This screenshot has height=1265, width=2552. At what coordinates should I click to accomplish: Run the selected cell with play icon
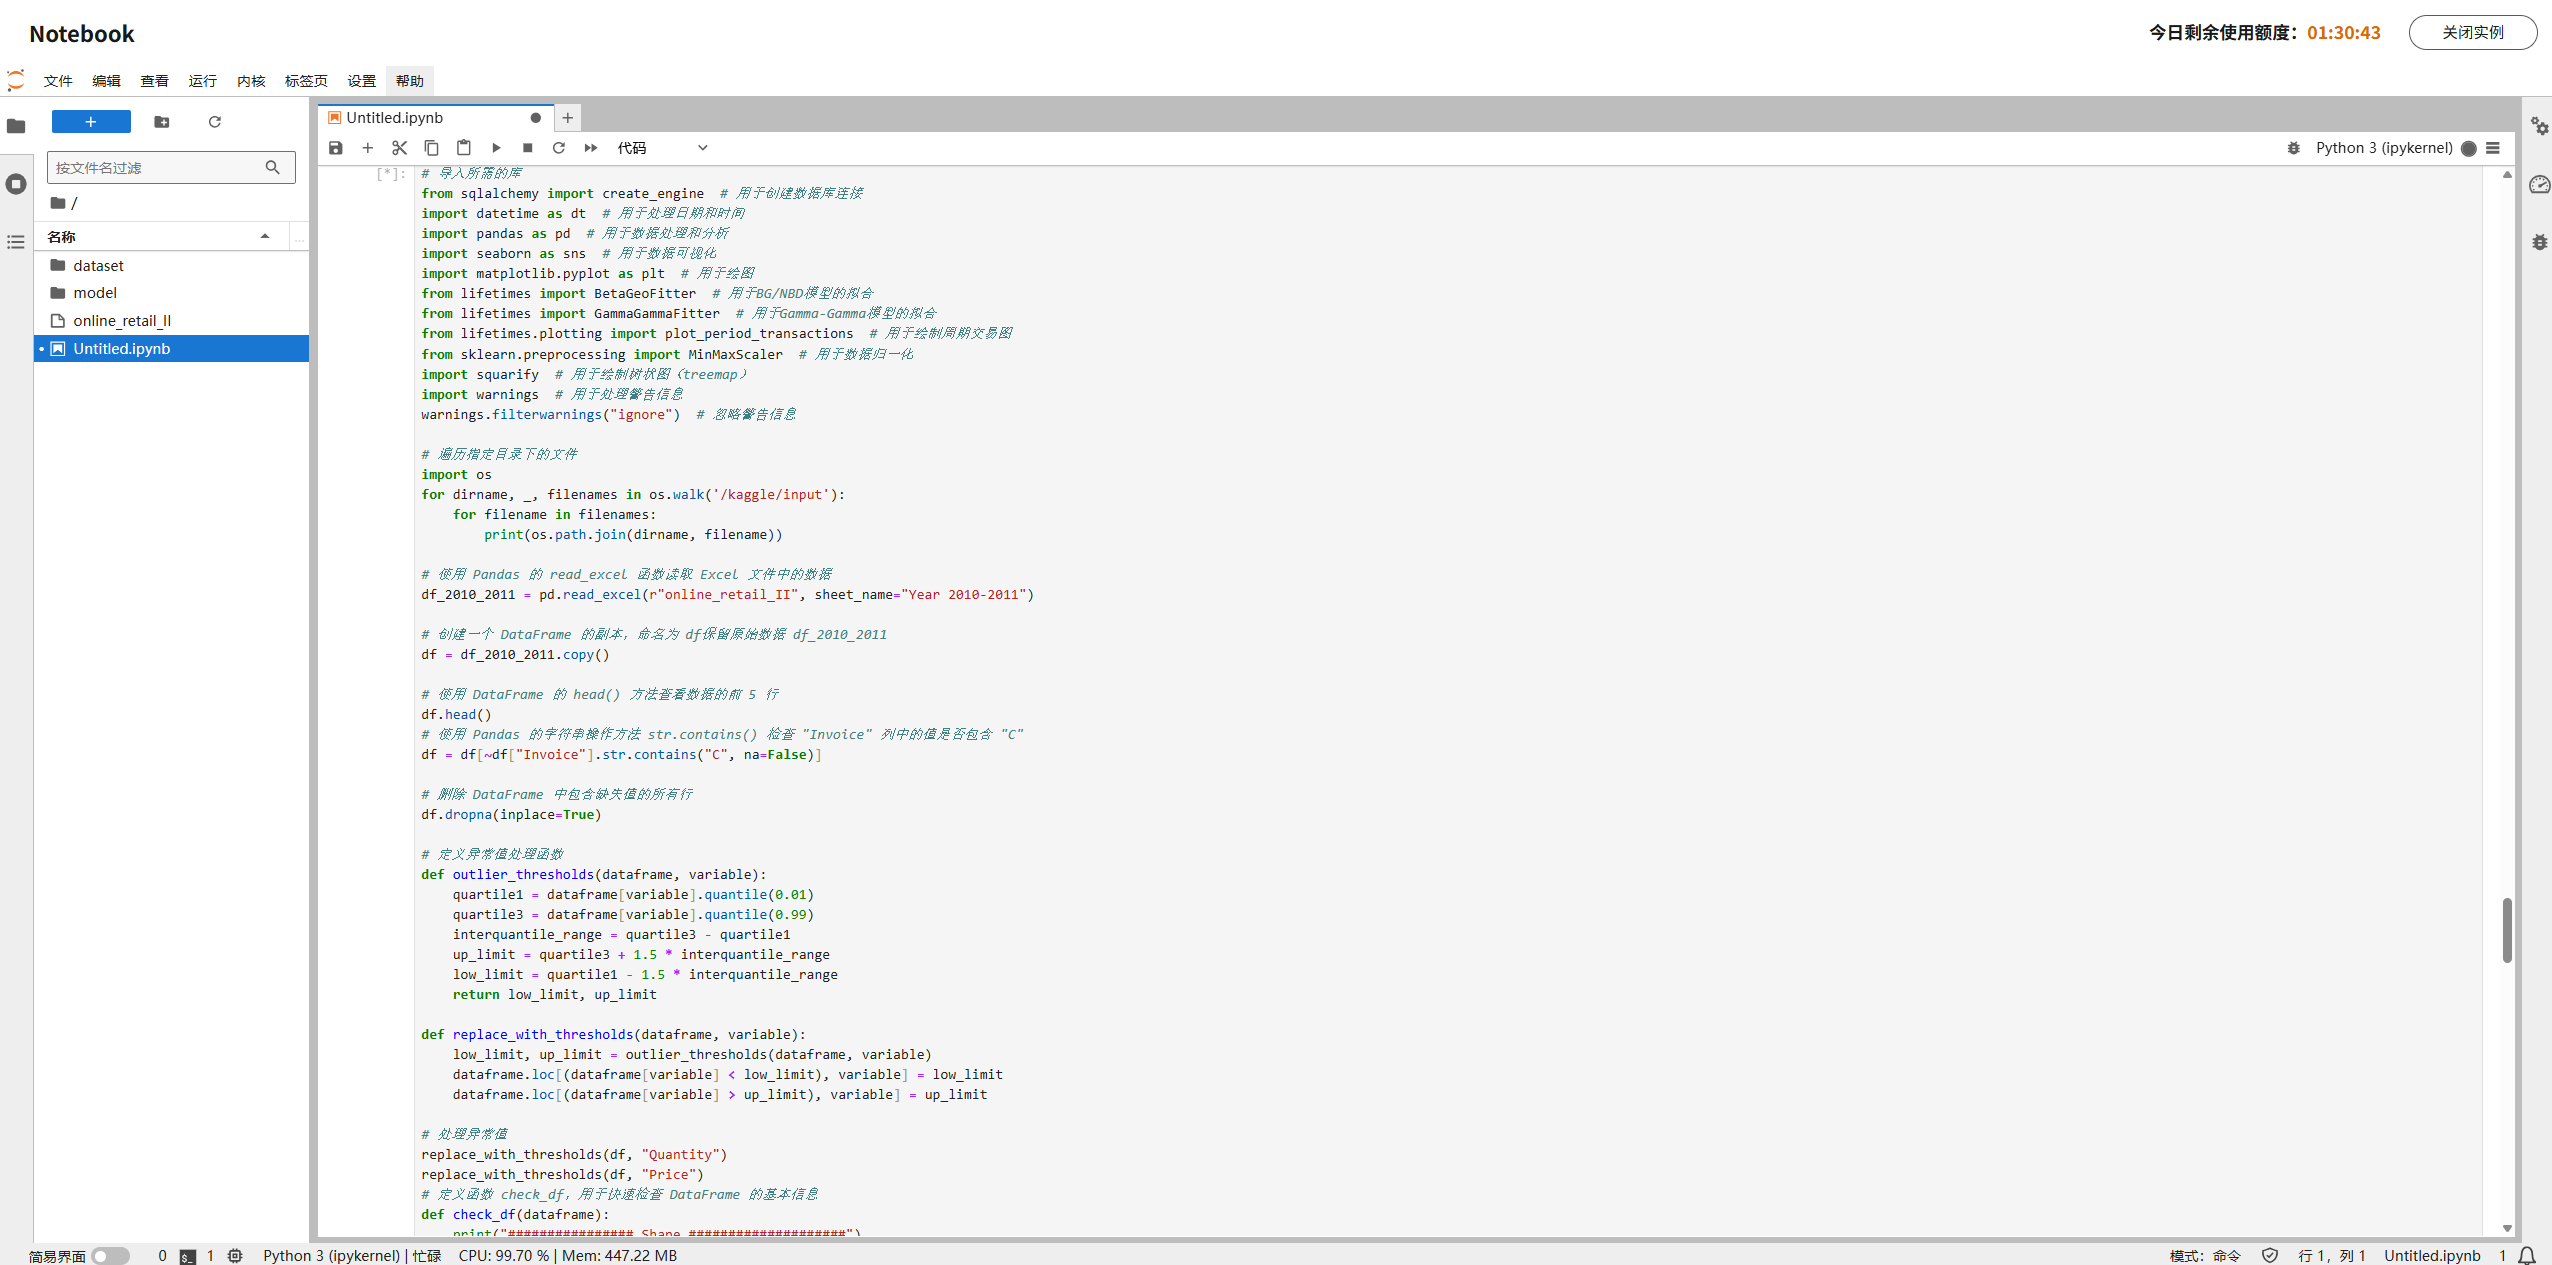pyautogui.click(x=496, y=148)
